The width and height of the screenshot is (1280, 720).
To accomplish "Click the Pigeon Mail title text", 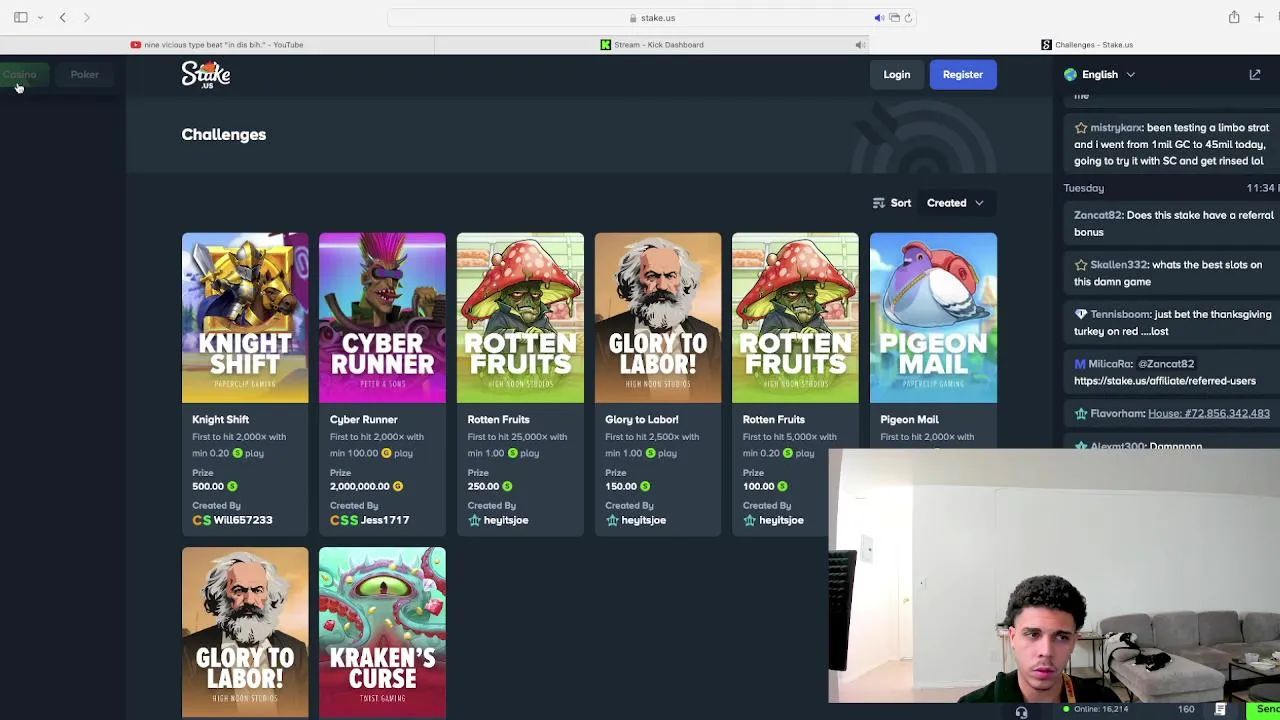I will 909,420.
